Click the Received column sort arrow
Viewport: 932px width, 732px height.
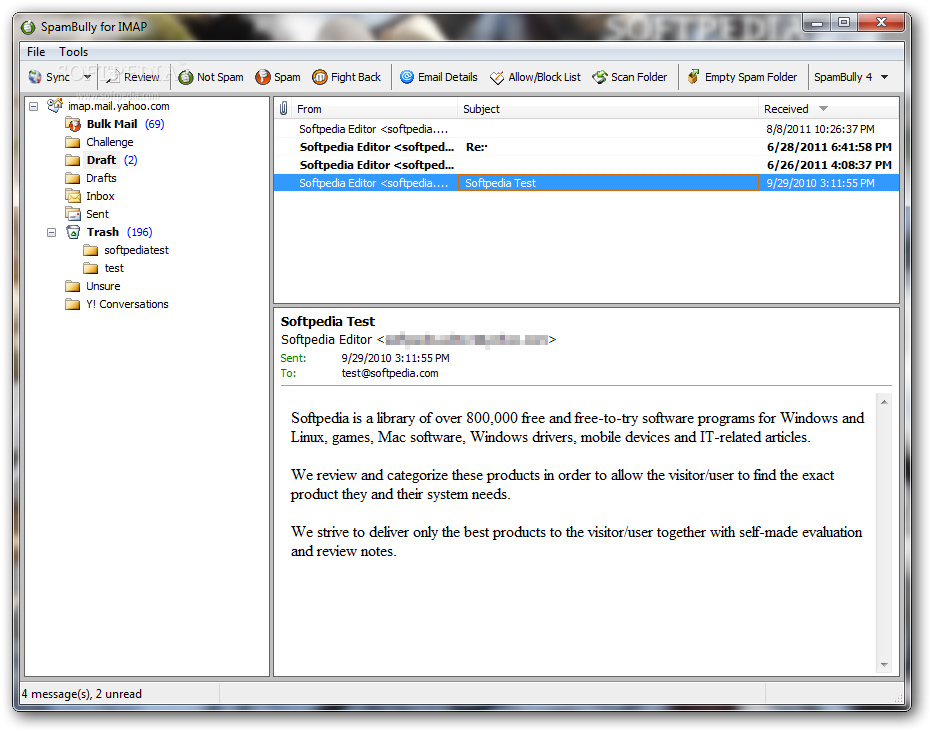click(x=823, y=109)
